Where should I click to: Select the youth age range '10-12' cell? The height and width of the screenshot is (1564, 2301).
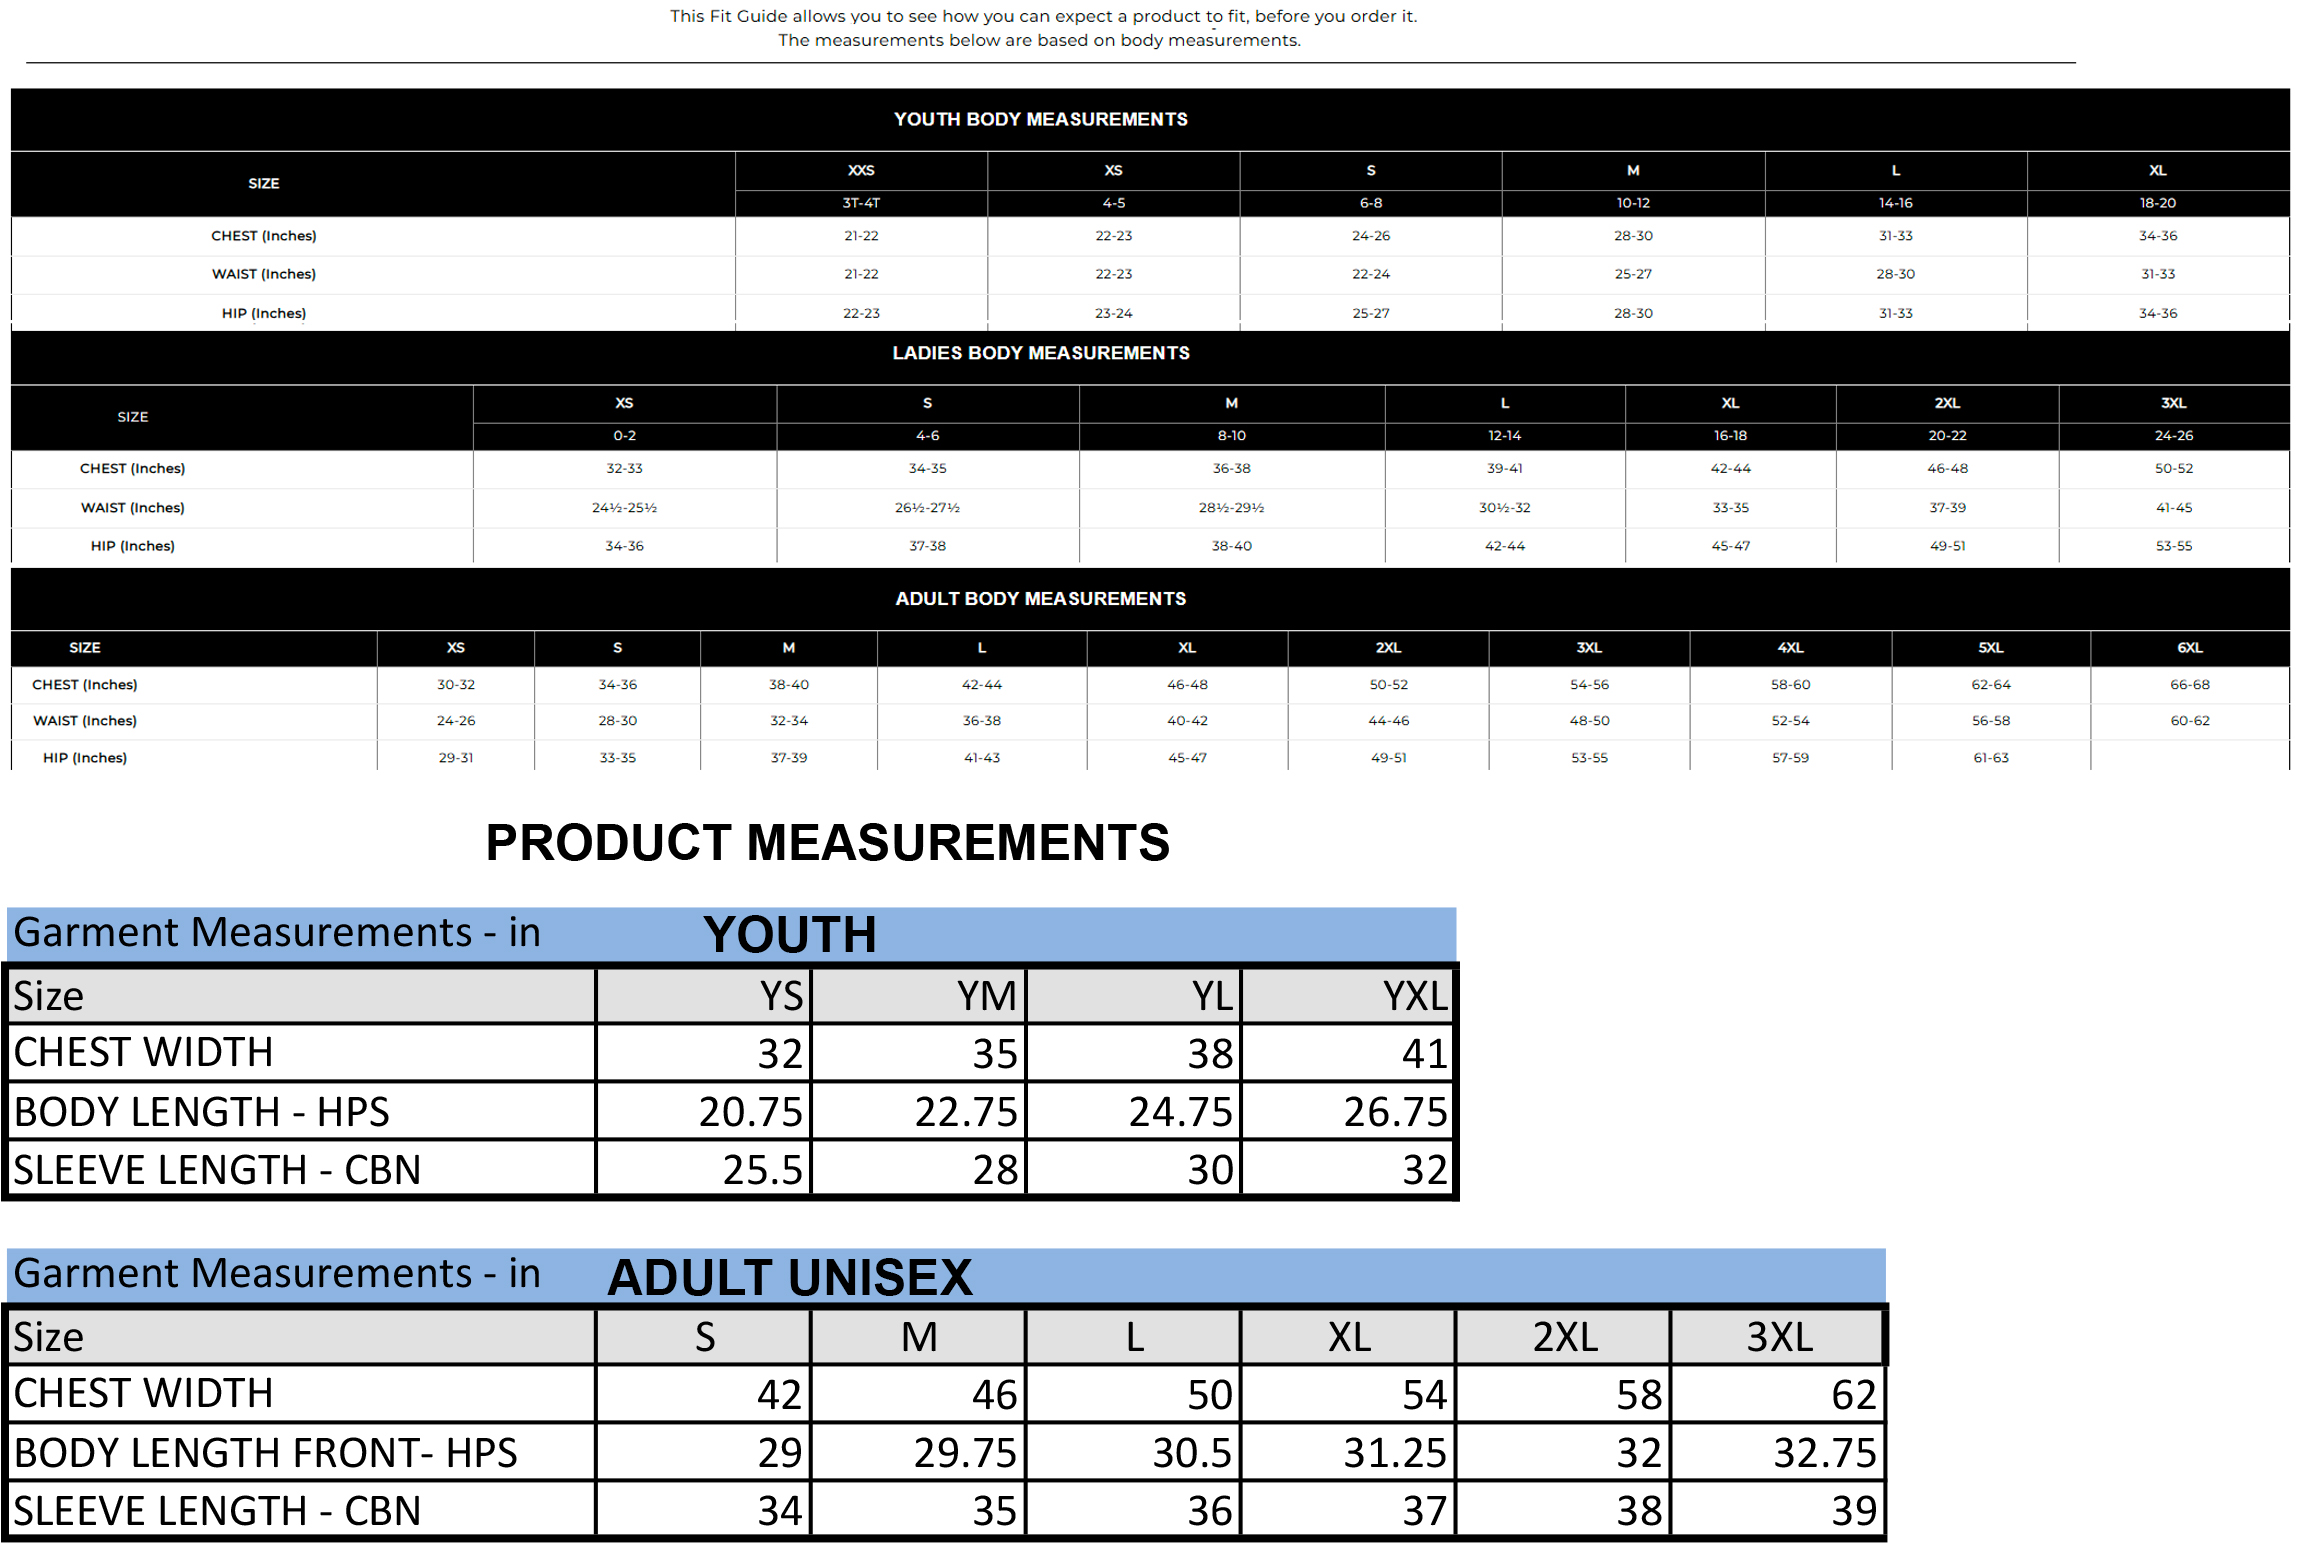pyautogui.click(x=1632, y=202)
